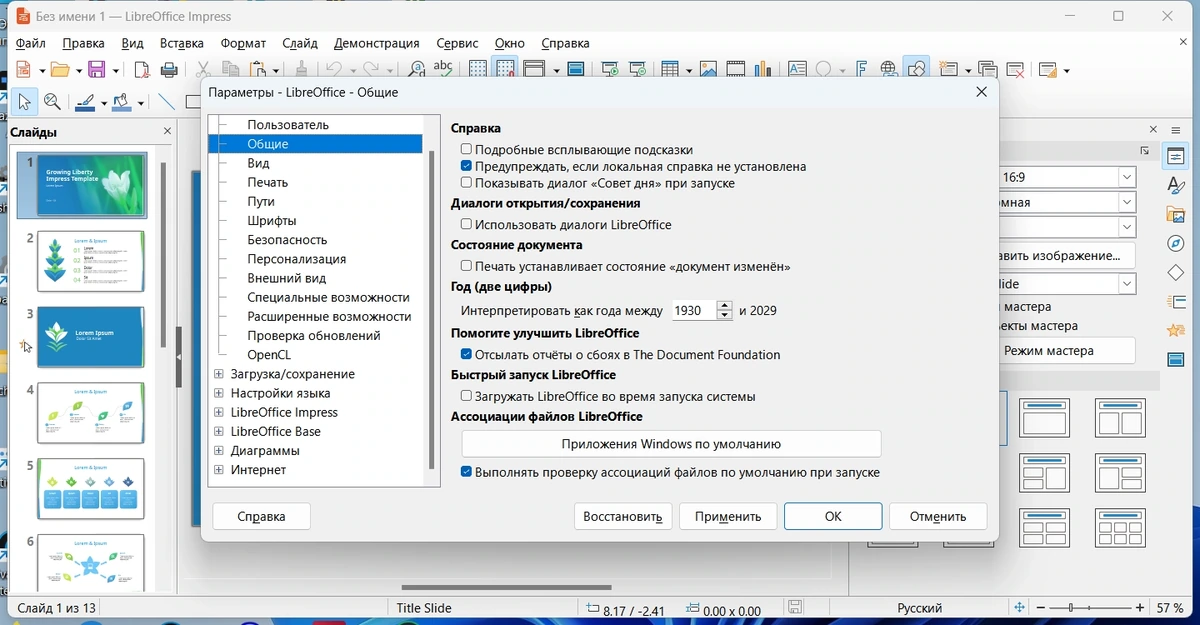The width and height of the screenshot is (1200, 625).
Task: Click the Duplicate Slide icon
Action: [988, 69]
